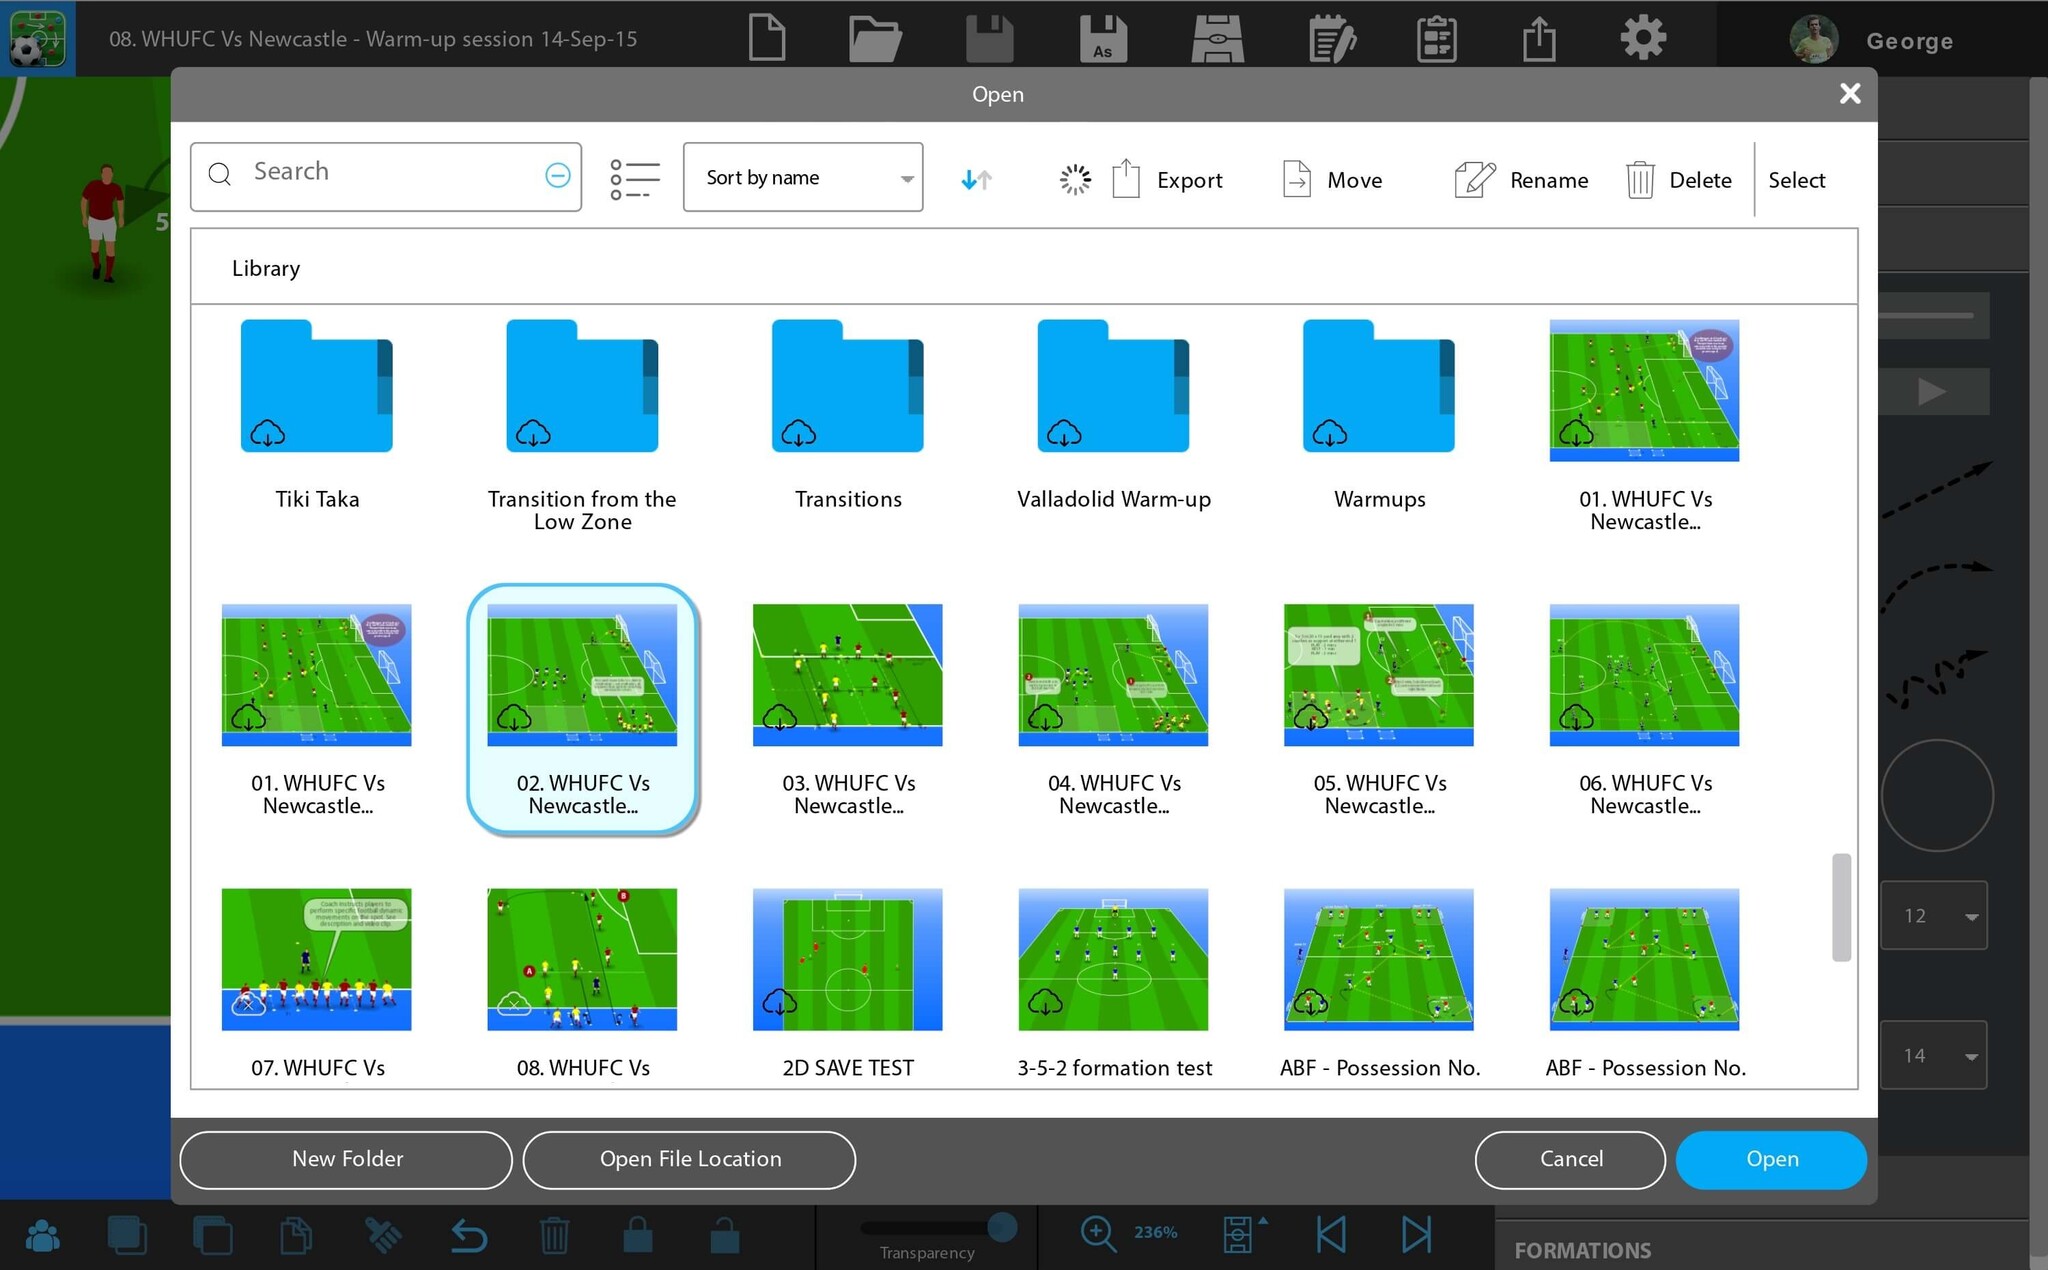Open the Sort by name dropdown
Viewport: 2048px width, 1270px height.
803,177
